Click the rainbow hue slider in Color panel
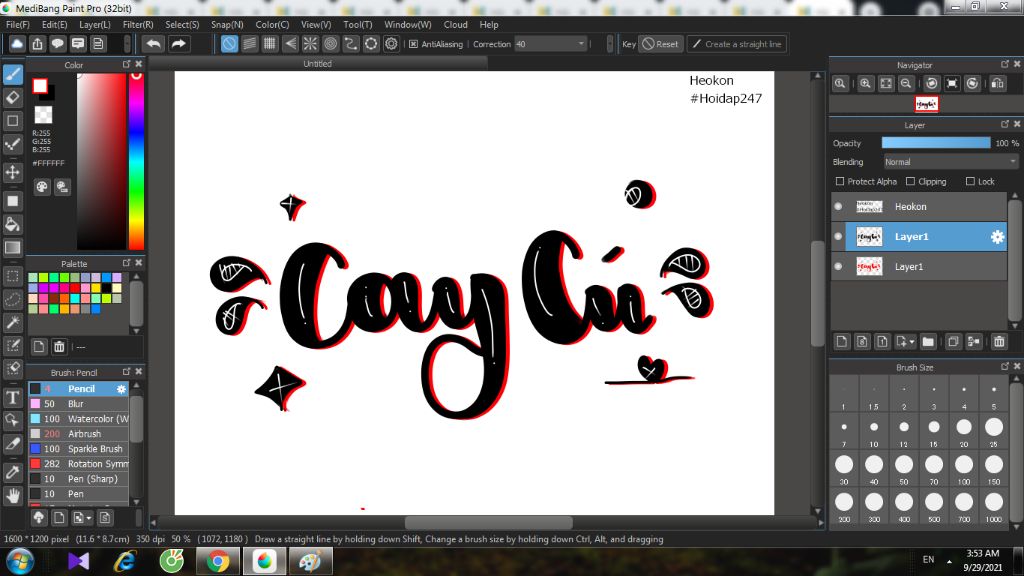Viewport: 1024px width, 576px height. tap(136, 161)
